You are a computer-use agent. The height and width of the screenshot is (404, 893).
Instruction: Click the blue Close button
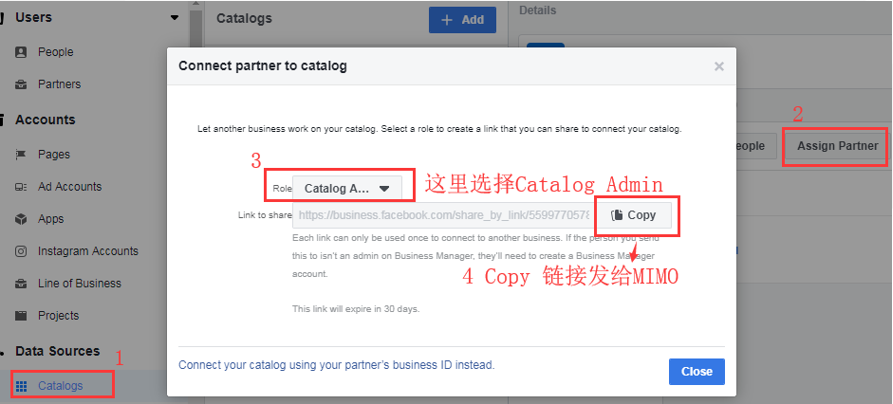[697, 372]
